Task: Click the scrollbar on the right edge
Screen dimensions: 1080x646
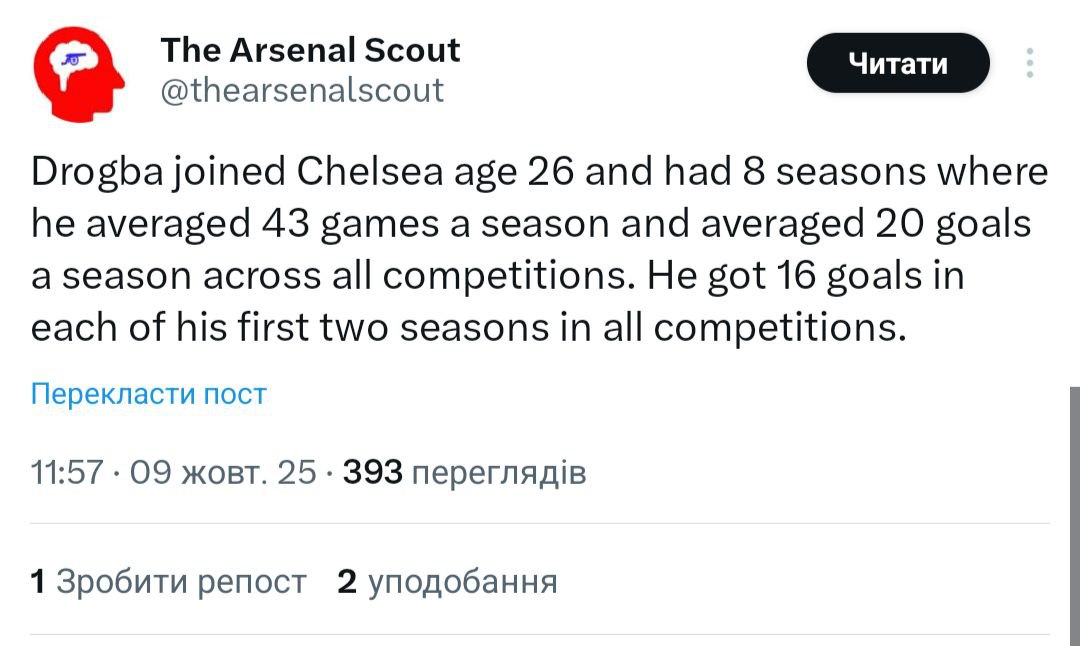Action: tap(1073, 500)
